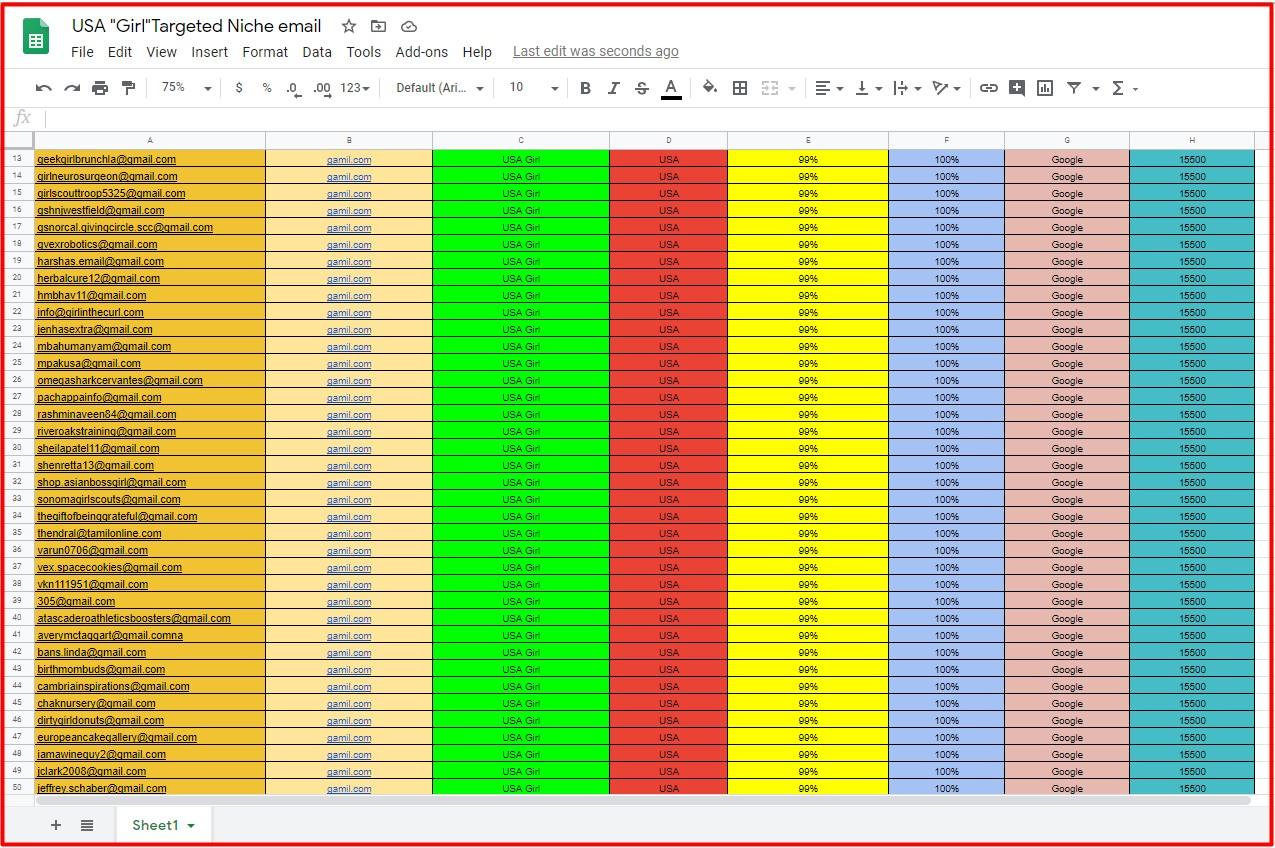Apply currency format using the dollar icon
The image size is (1275, 848).
point(239,88)
